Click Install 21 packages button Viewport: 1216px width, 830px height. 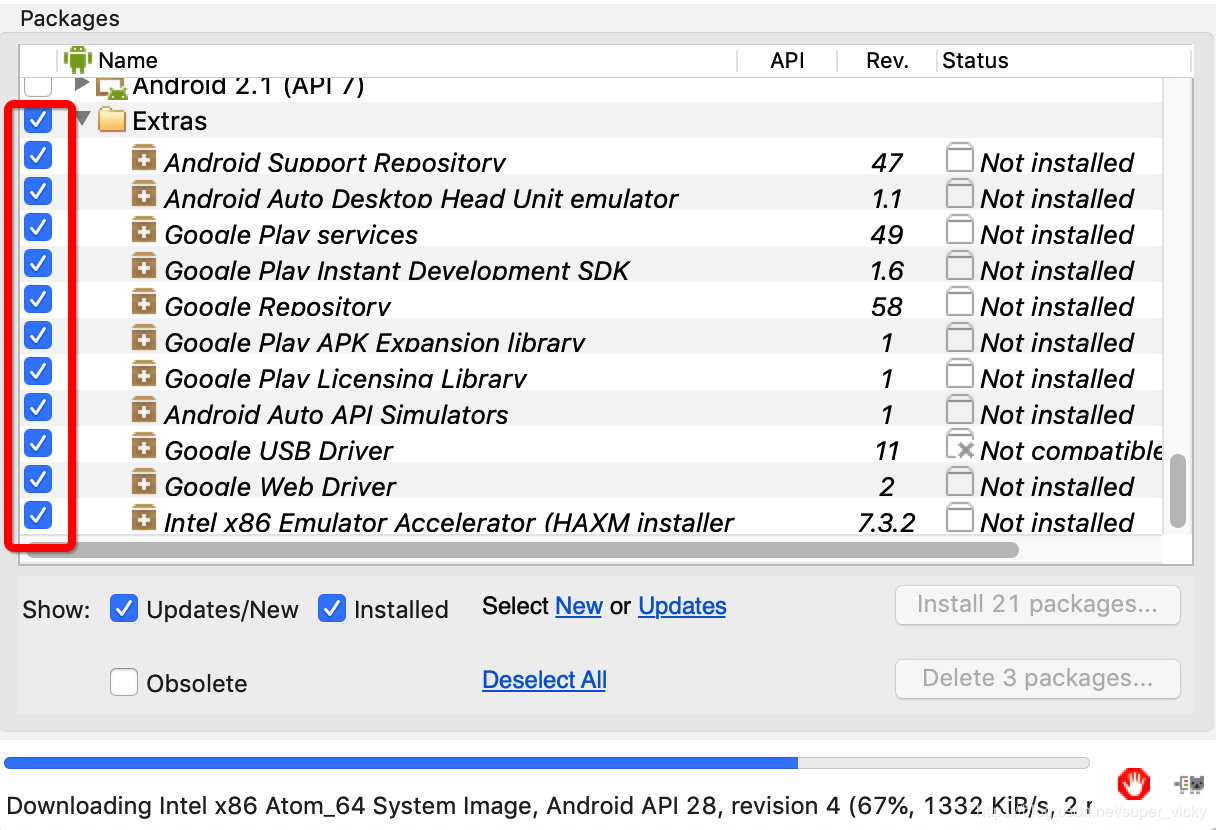tap(1037, 605)
